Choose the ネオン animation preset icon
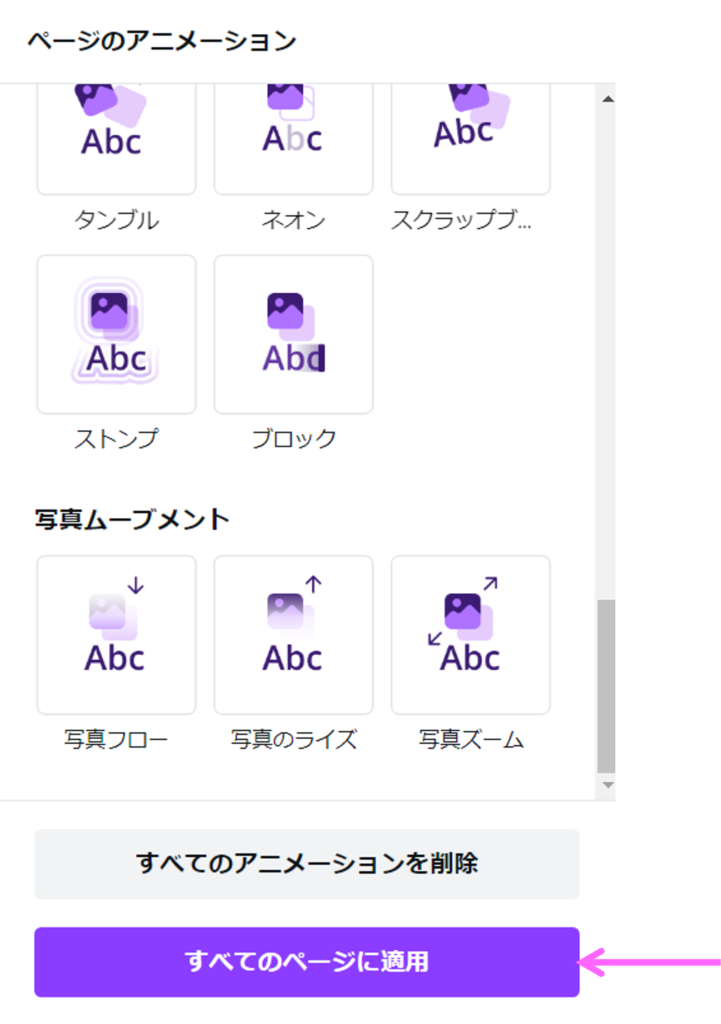The height and width of the screenshot is (1024, 721). click(x=293, y=138)
